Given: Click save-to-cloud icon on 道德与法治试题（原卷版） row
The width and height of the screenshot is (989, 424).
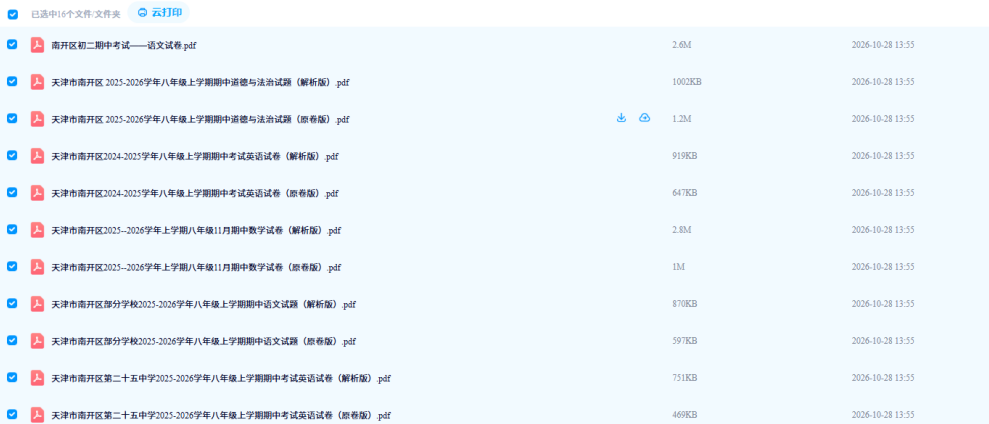Looking at the screenshot, I should (x=645, y=118).
